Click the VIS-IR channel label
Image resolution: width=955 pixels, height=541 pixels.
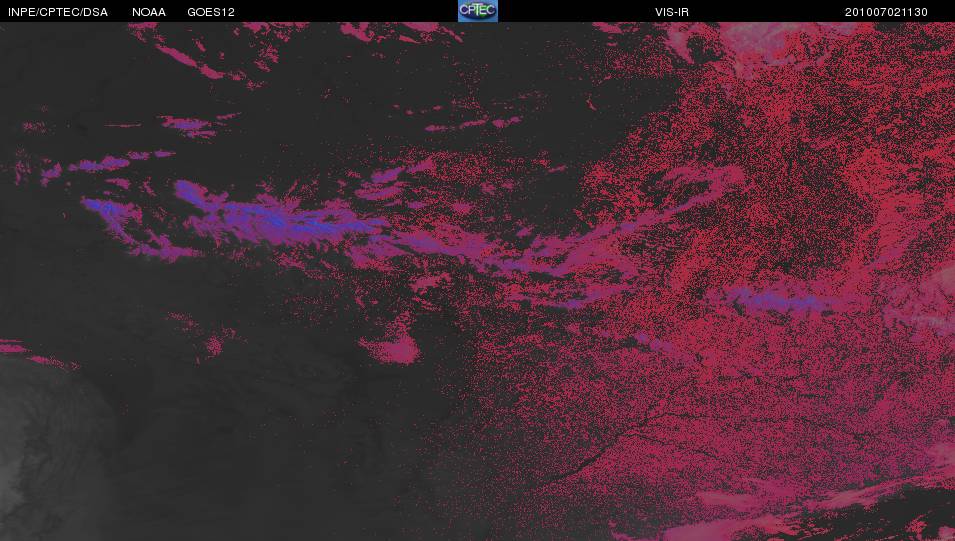tap(672, 12)
